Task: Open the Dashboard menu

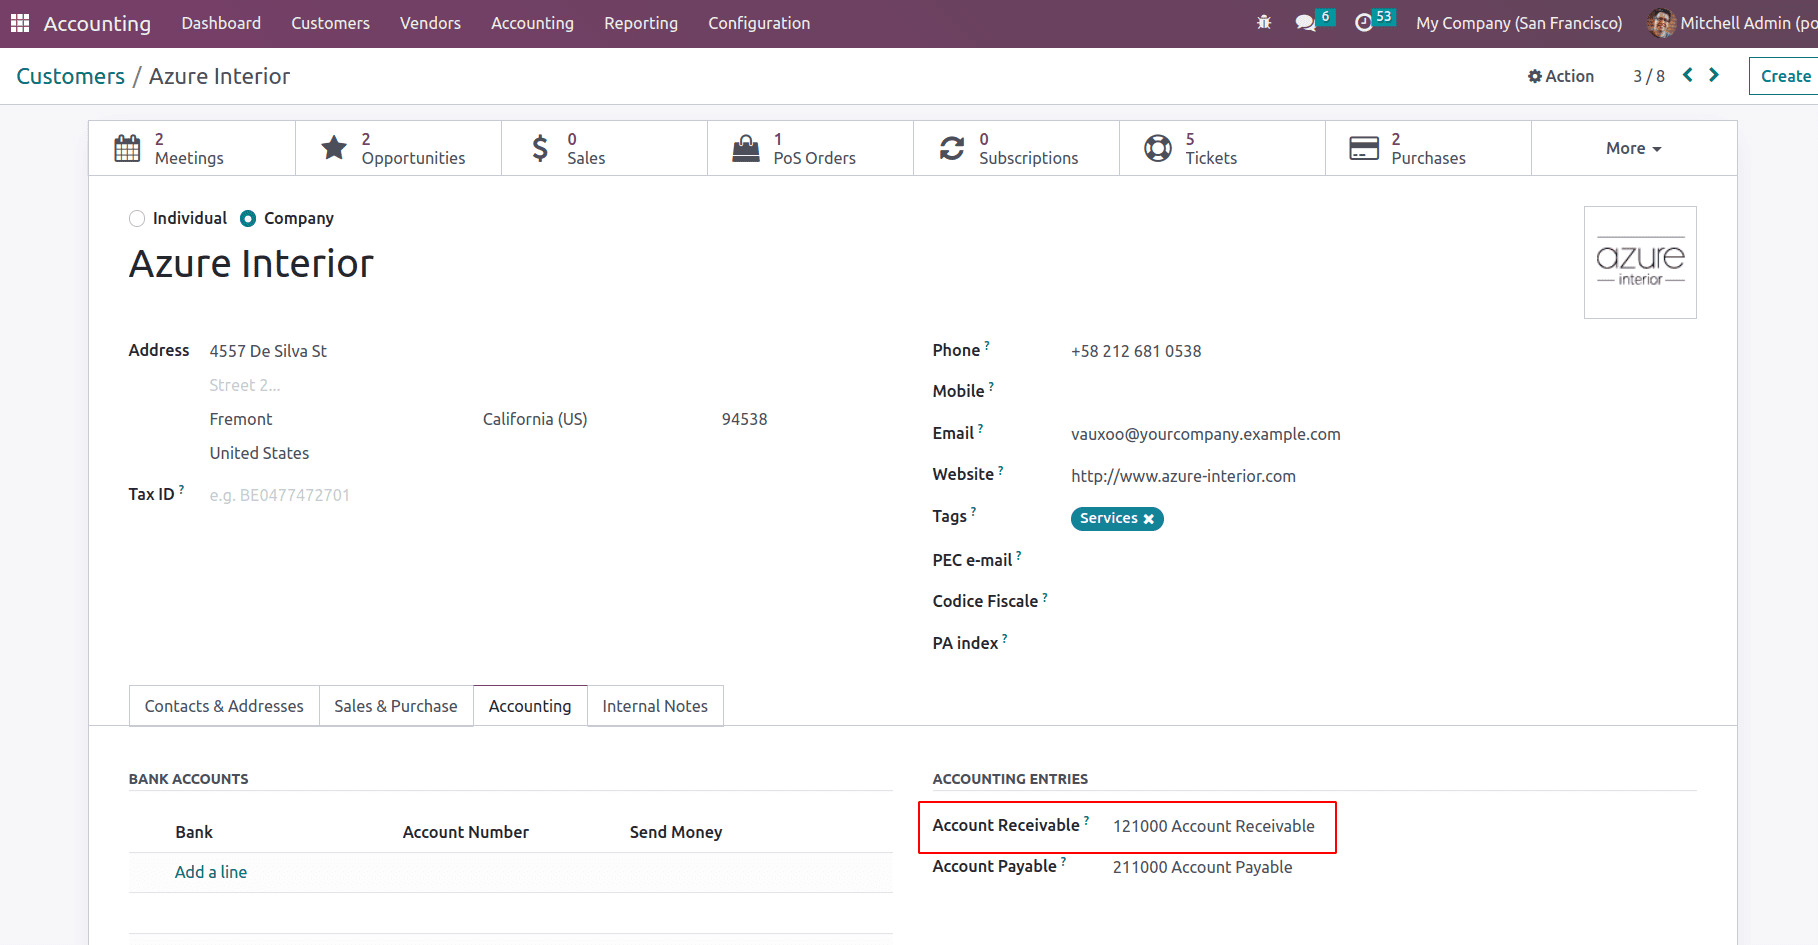Action: (x=221, y=23)
